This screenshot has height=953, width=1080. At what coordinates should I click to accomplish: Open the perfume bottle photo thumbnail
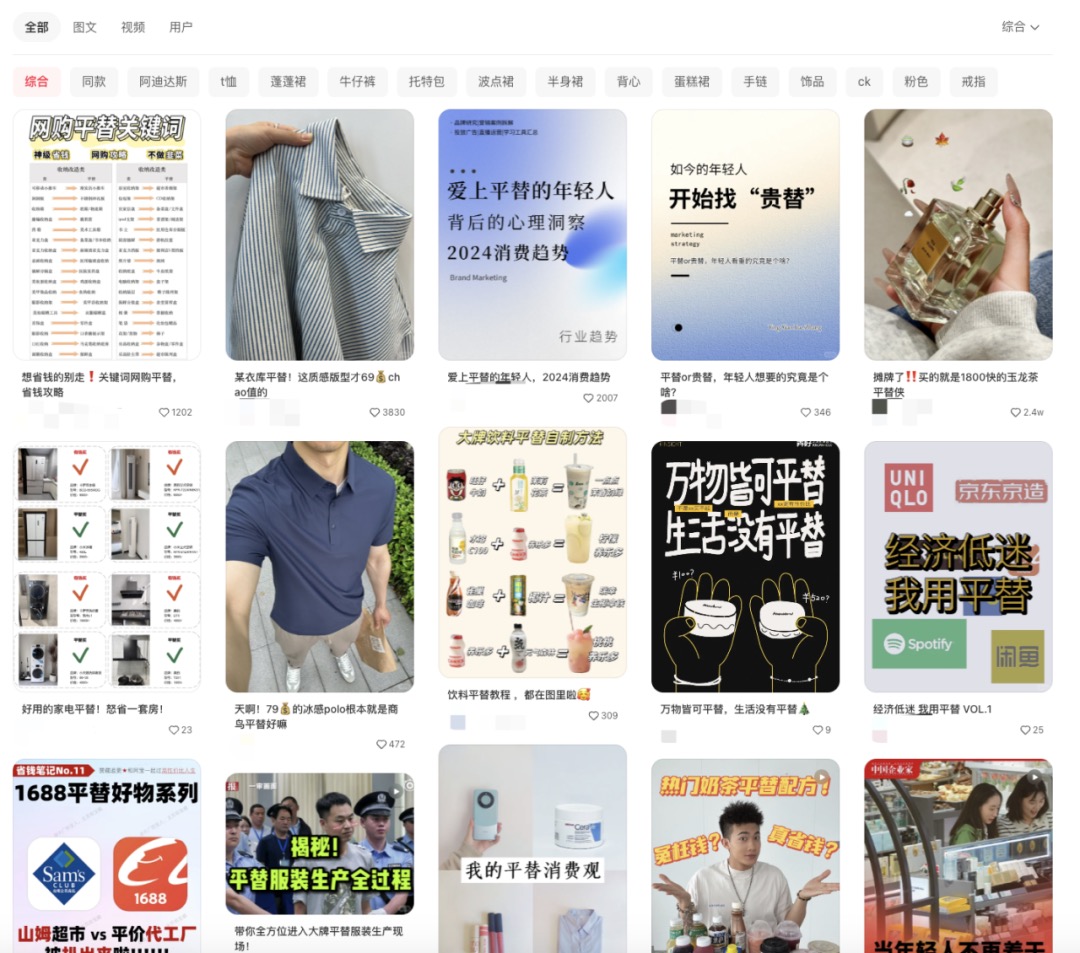click(958, 235)
